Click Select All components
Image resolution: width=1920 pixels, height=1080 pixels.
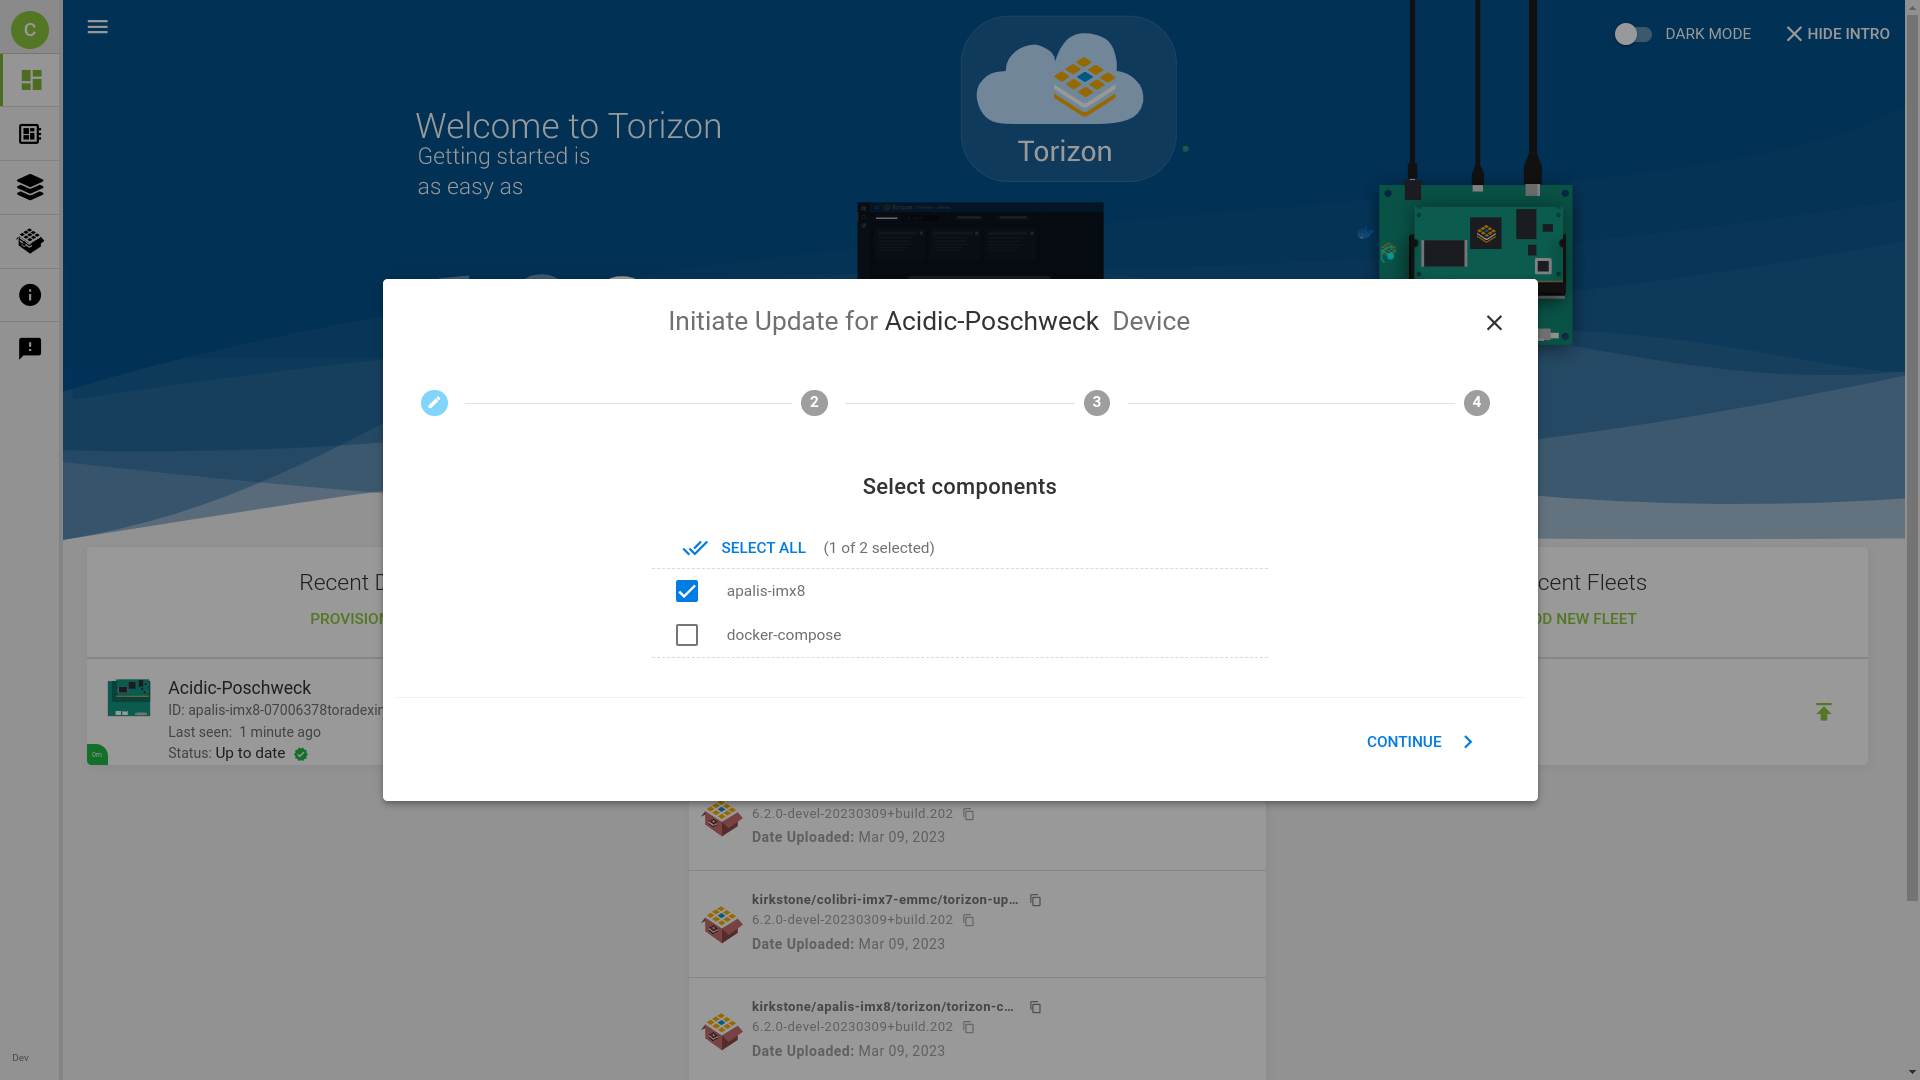tap(744, 548)
